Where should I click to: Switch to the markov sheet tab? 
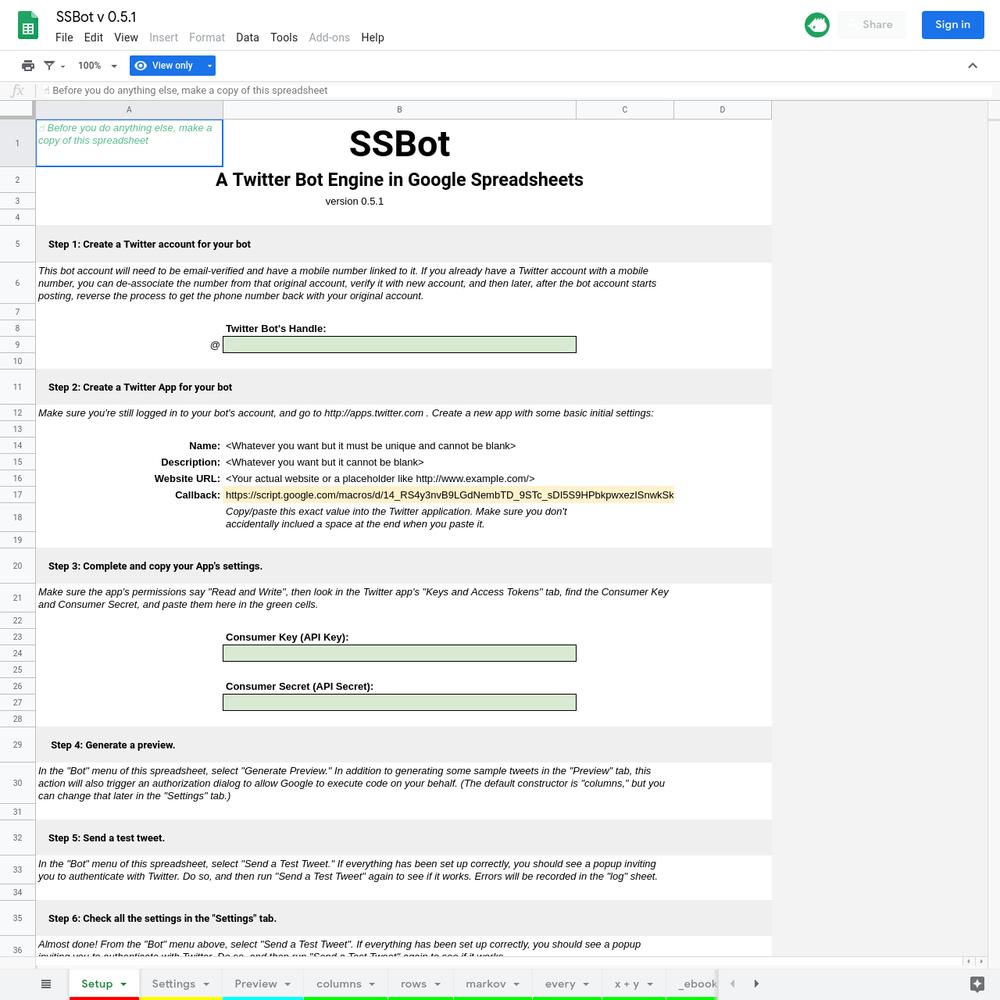pyautogui.click(x=485, y=983)
